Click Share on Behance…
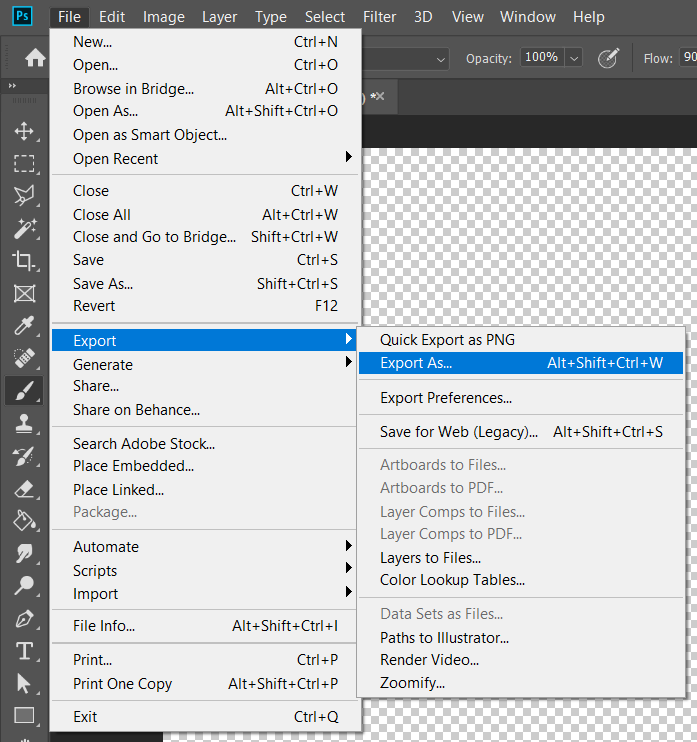 point(204,410)
